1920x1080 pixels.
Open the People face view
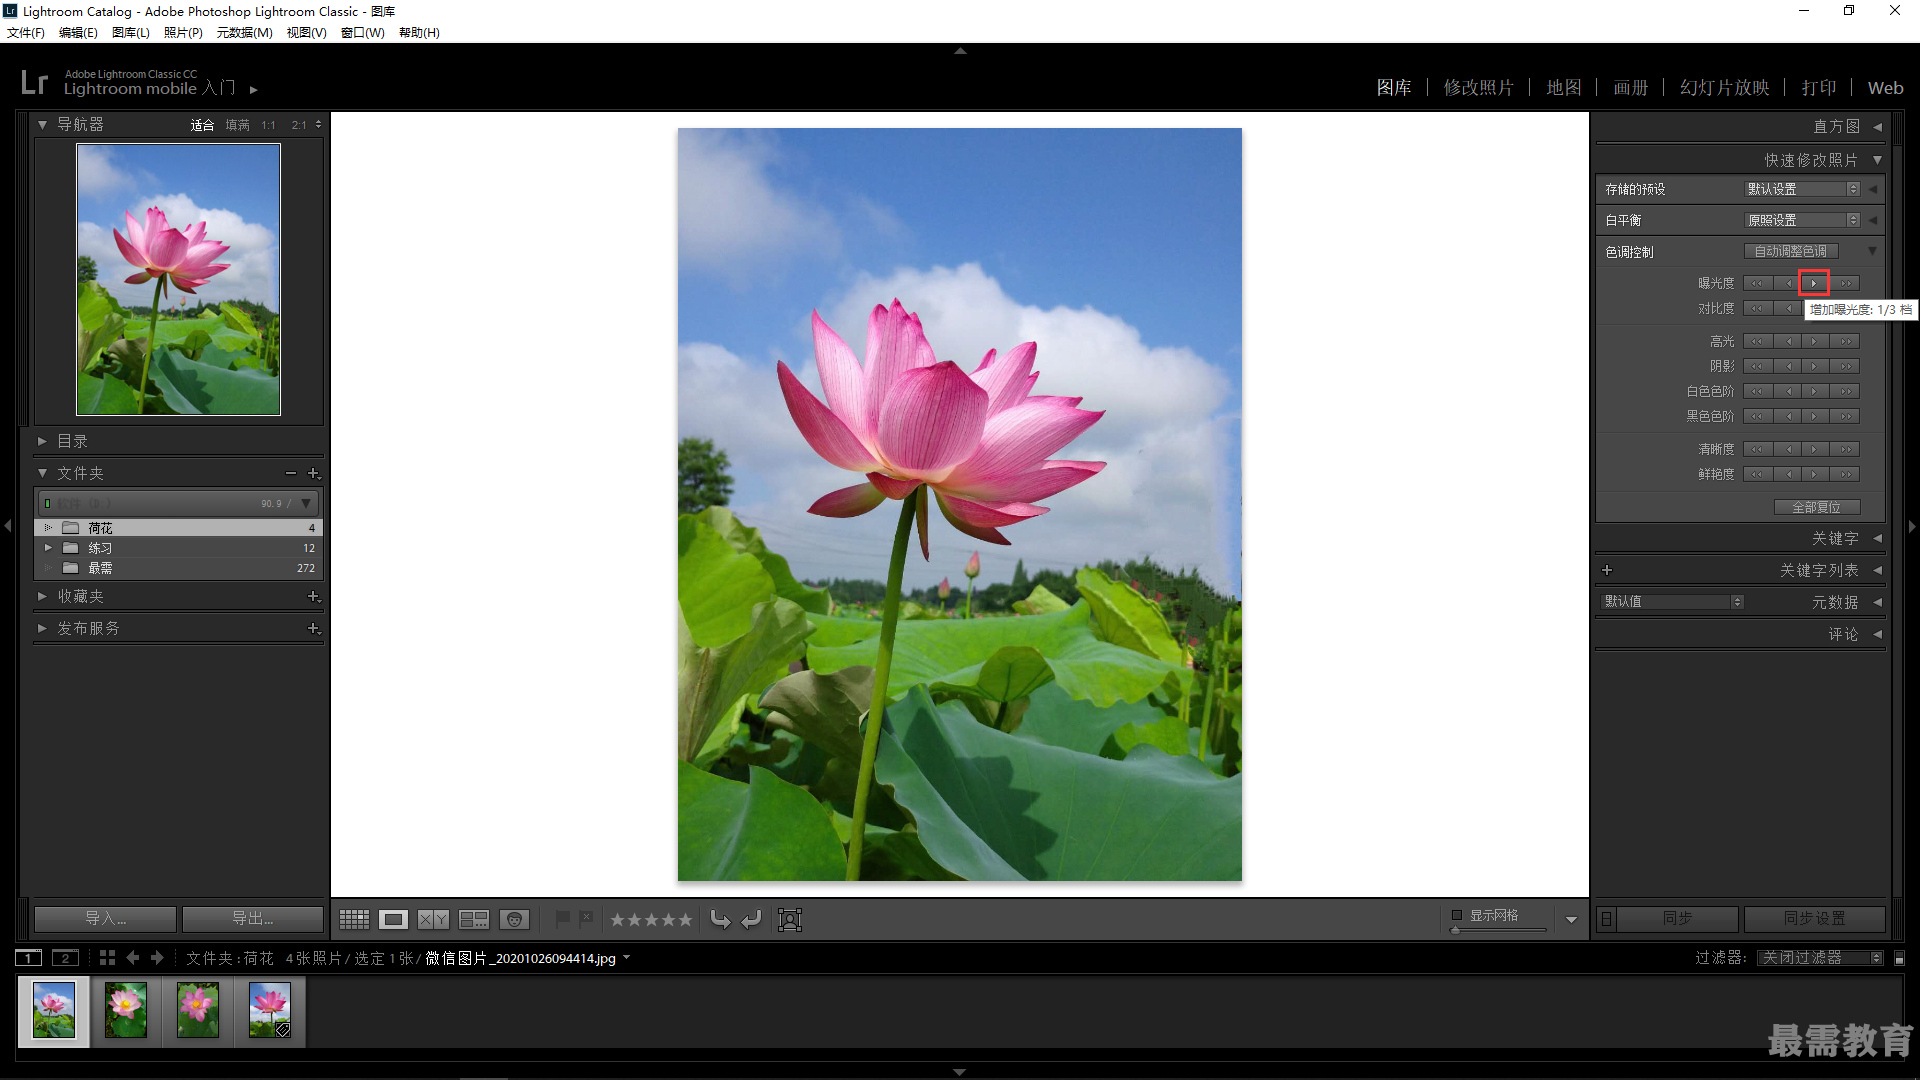click(514, 919)
